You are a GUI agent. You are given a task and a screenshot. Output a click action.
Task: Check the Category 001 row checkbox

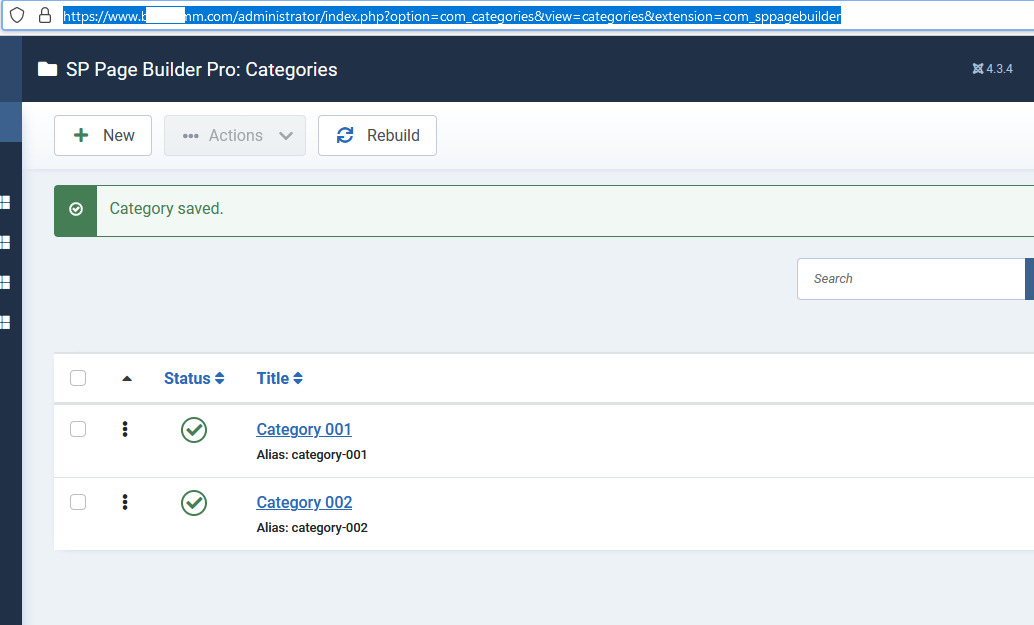[x=78, y=429]
